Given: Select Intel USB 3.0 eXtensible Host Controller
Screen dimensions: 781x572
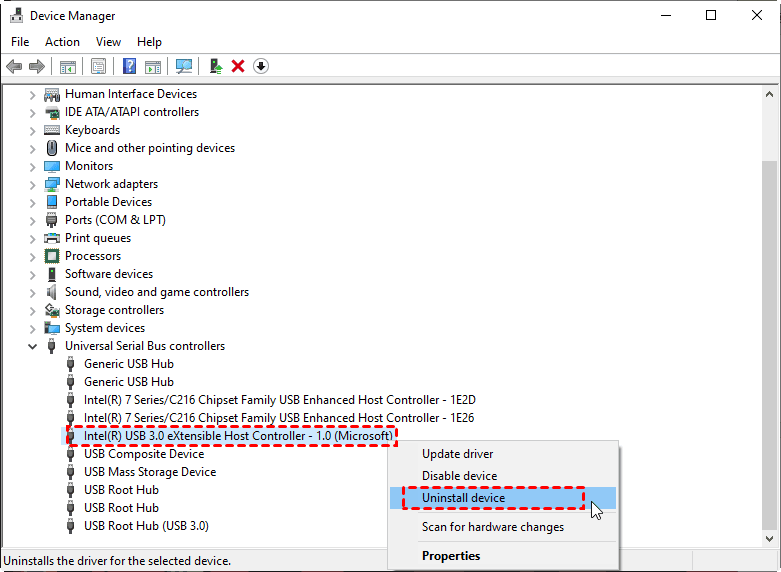Looking at the screenshot, I should pos(238,436).
